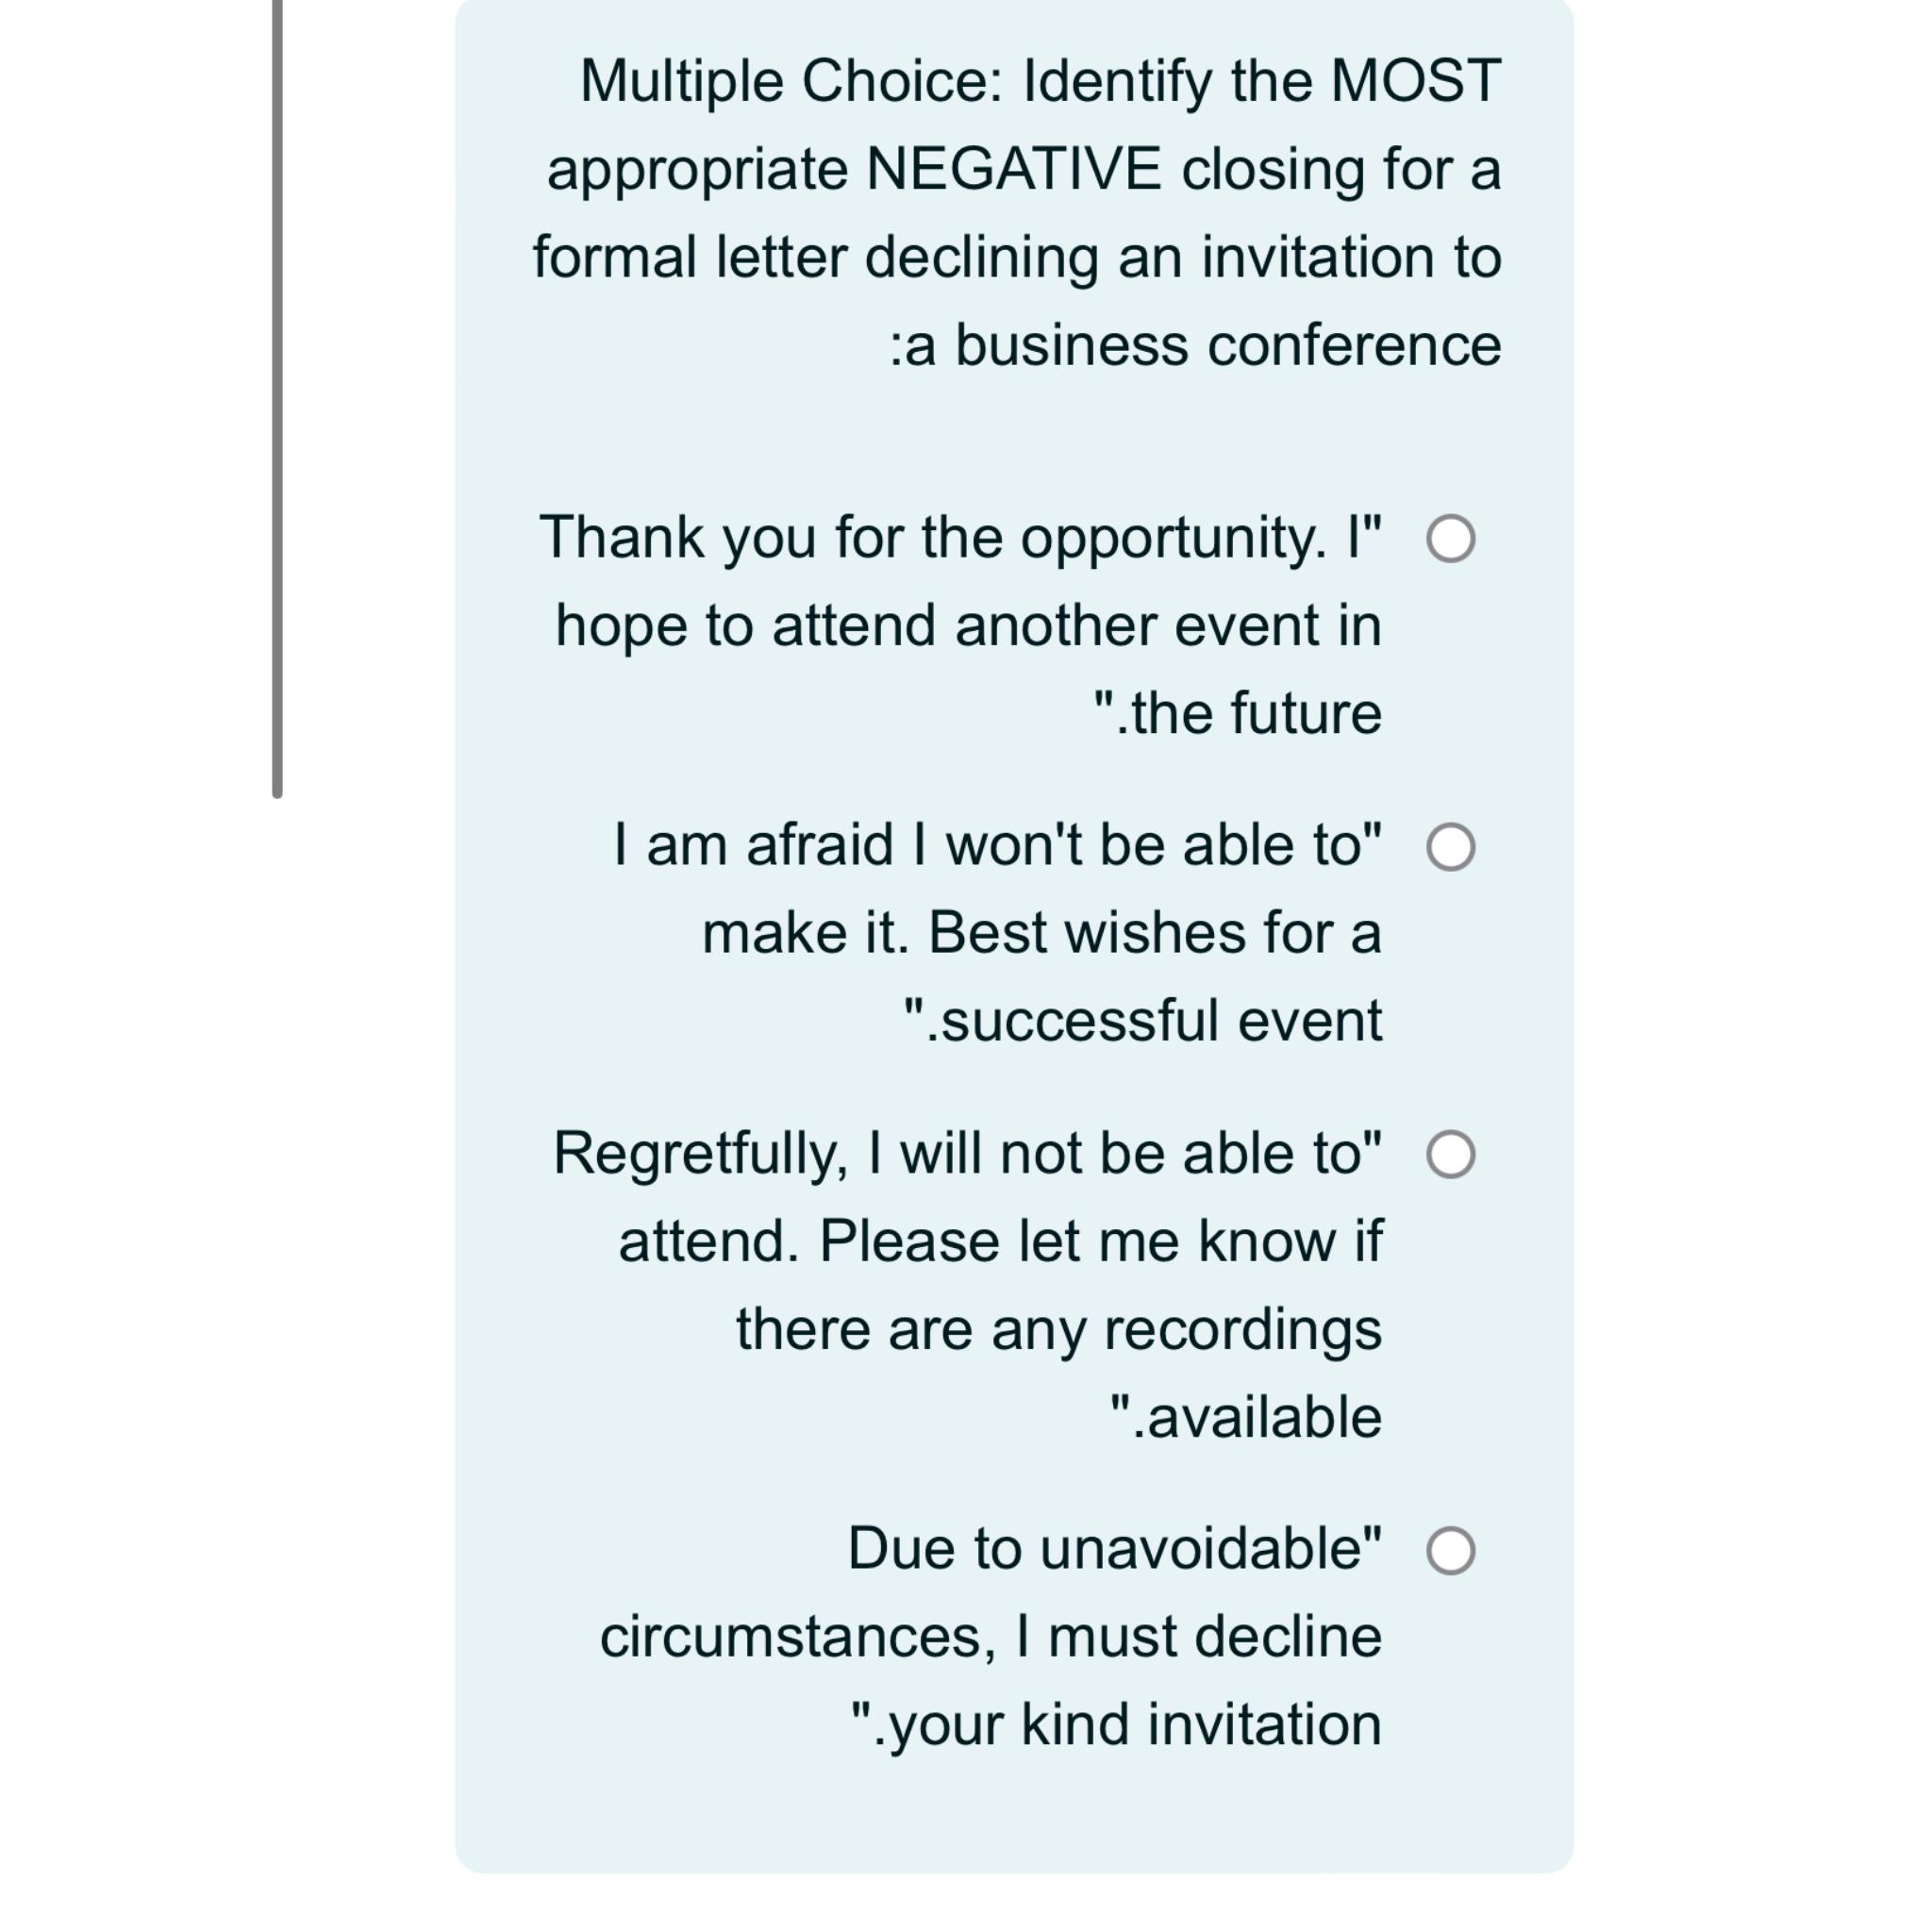This screenshot has height=1932, width=1932.
Task: Click the answer text 'Thank you for the opportunity'
Action: click(x=960, y=535)
